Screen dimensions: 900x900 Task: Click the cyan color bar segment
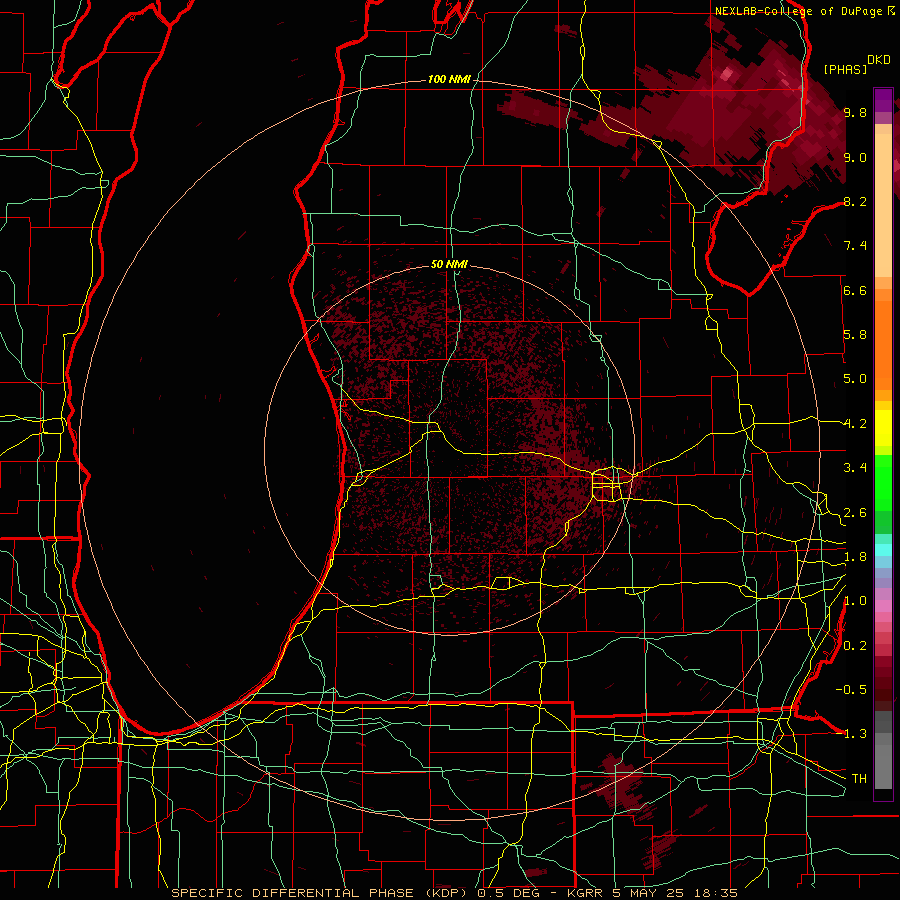coord(883,550)
